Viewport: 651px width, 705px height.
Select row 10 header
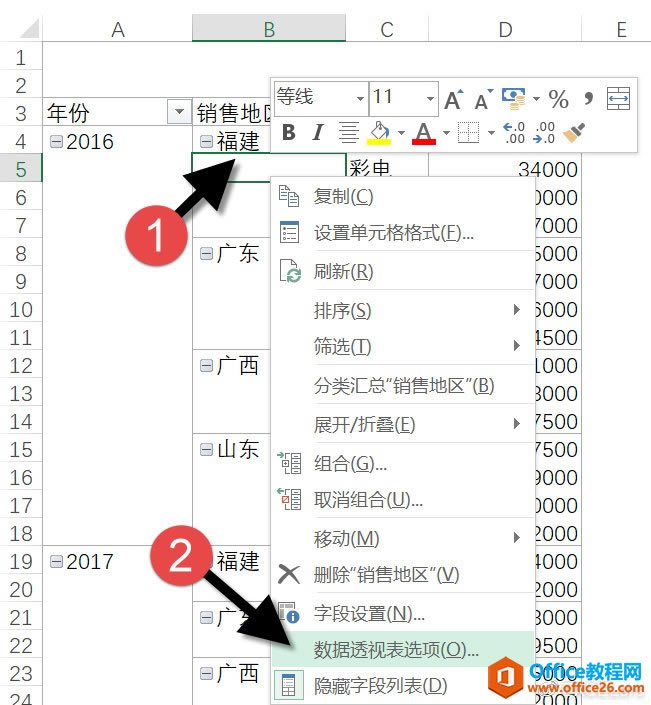21,309
